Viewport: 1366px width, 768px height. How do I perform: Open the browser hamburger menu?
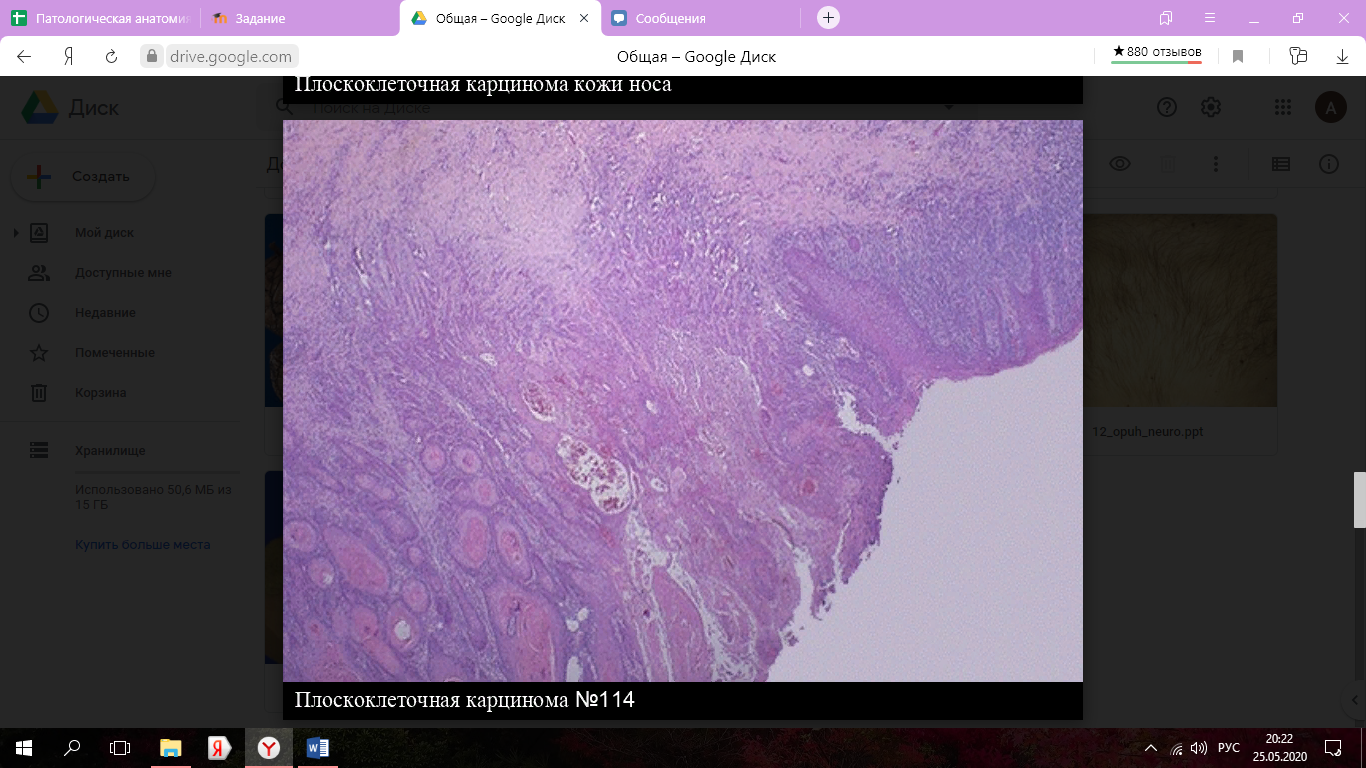point(1210,18)
